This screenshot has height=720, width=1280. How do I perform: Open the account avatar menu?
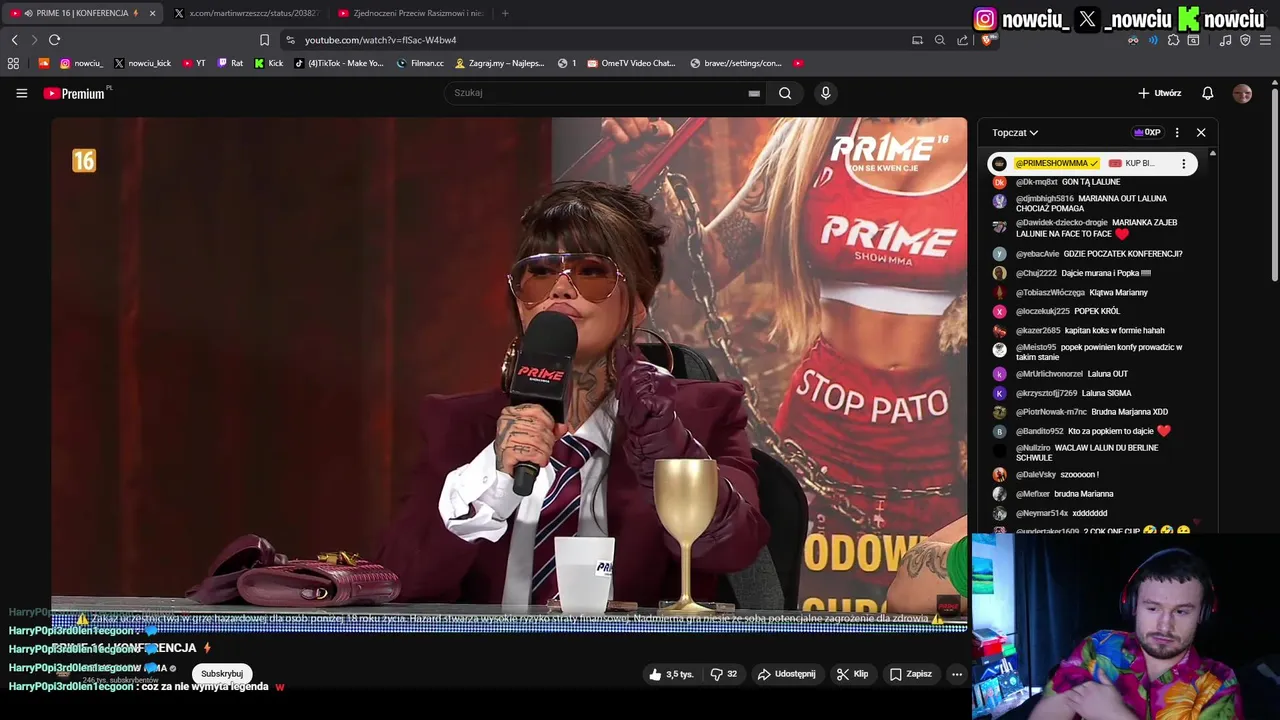pyautogui.click(x=1242, y=93)
